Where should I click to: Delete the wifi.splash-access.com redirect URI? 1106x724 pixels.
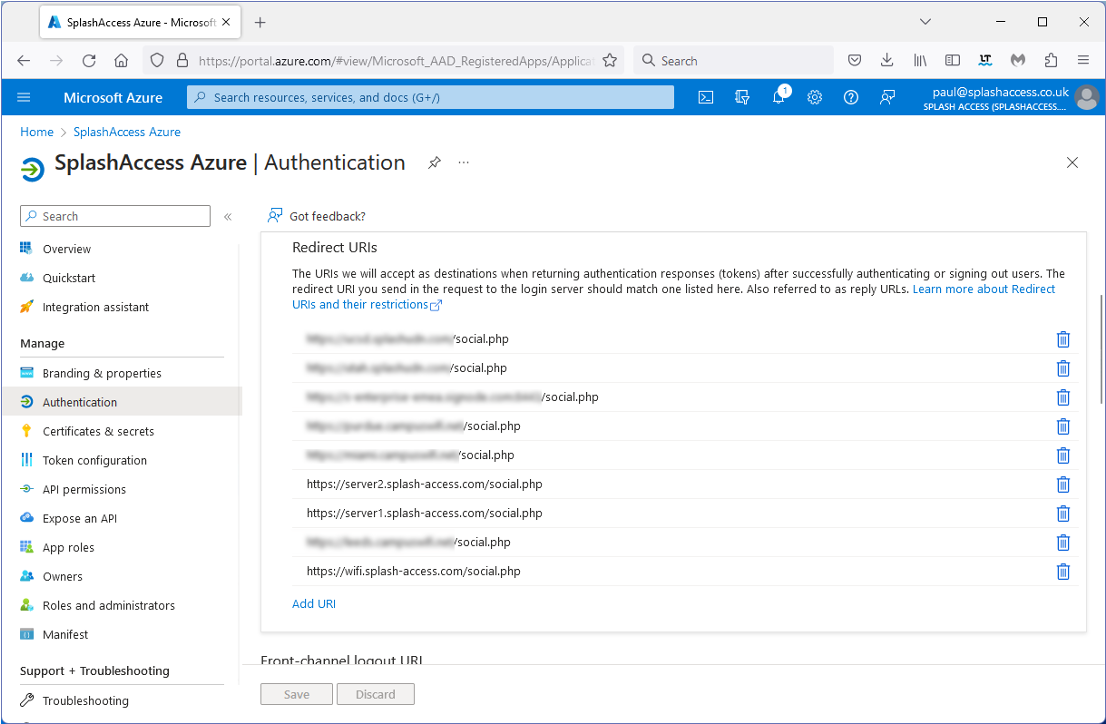point(1063,572)
